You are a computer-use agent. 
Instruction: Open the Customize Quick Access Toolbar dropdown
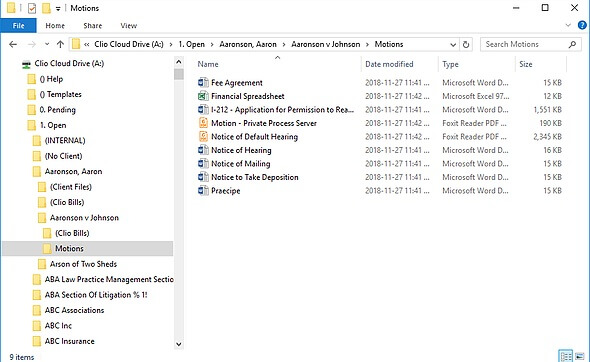click(58, 8)
